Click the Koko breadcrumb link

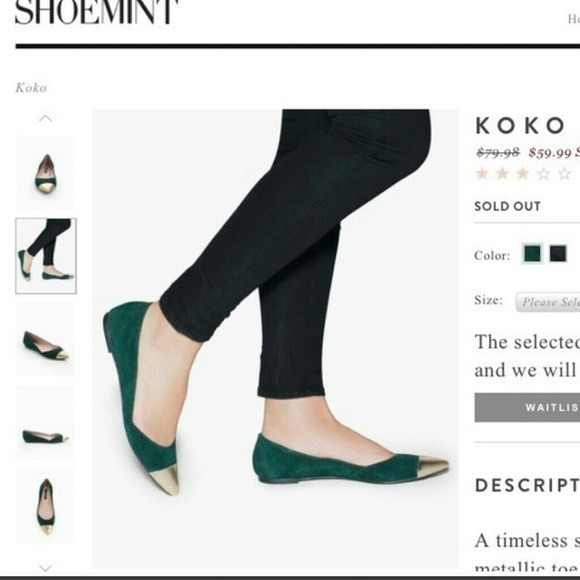click(x=31, y=88)
